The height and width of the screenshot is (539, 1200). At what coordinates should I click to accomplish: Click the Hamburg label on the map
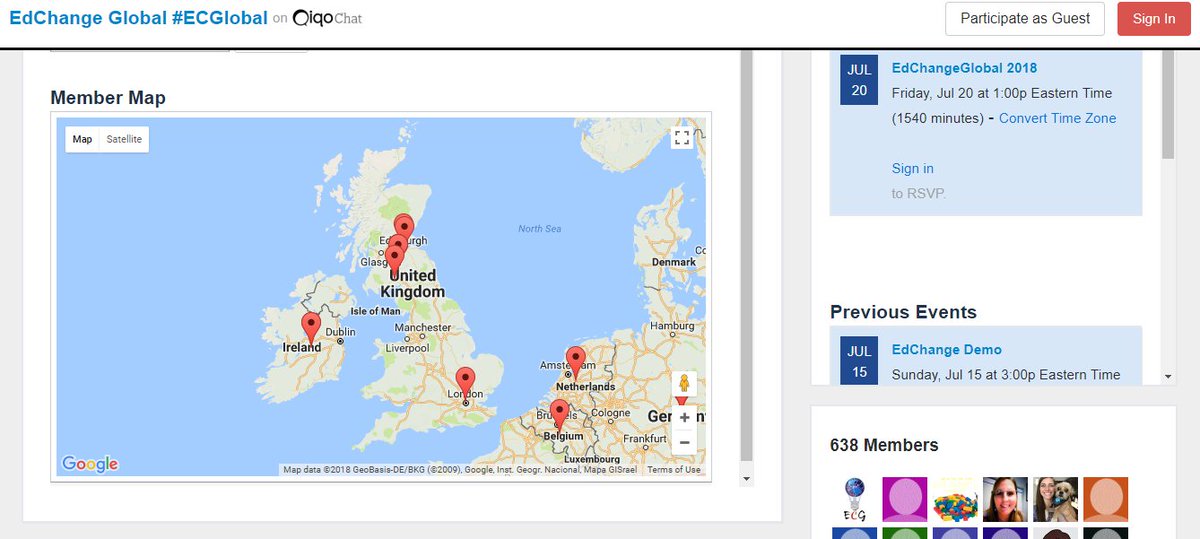point(671,327)
